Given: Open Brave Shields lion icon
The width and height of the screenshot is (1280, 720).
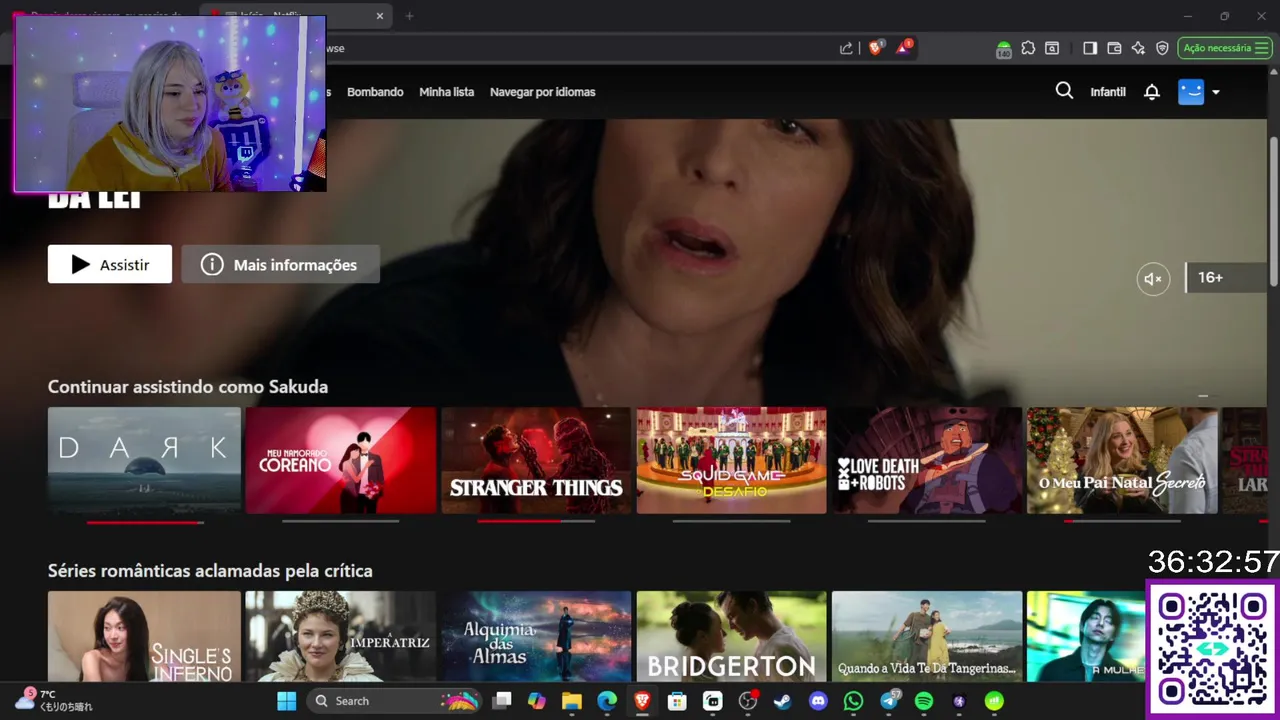Looking at the screenshot, I should [x=876, y=47].
